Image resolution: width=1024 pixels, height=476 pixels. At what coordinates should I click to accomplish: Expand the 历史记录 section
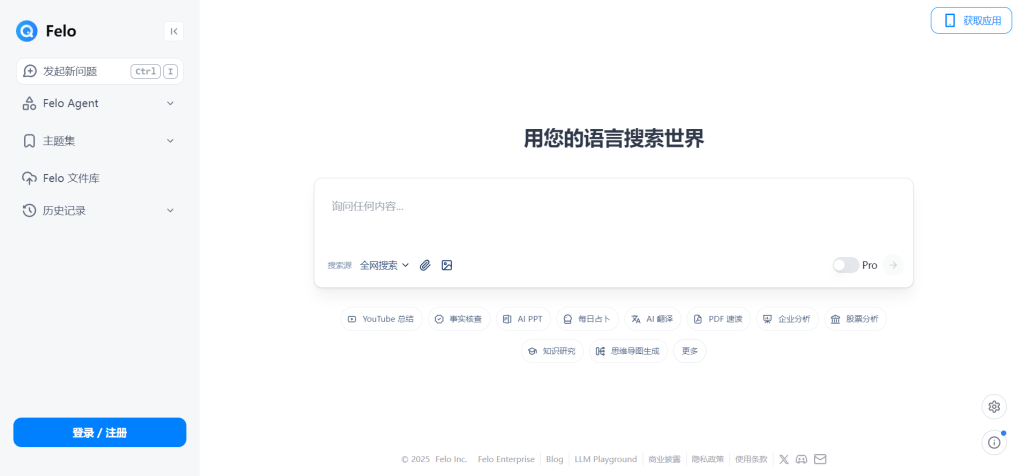point(99,210)
